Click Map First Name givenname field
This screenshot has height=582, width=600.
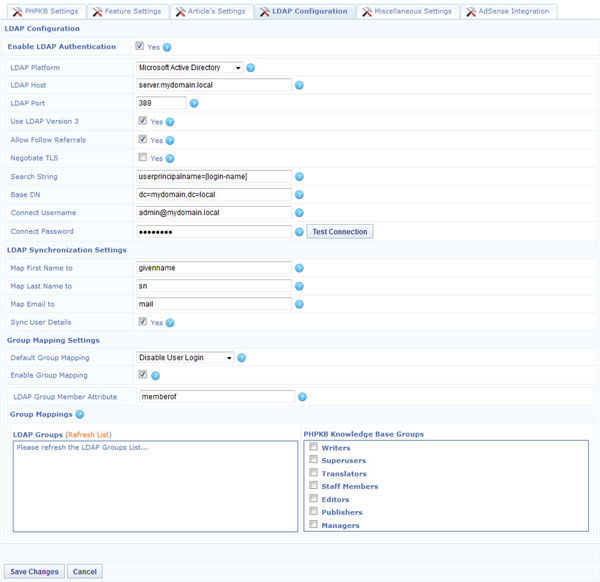(214, 268)
